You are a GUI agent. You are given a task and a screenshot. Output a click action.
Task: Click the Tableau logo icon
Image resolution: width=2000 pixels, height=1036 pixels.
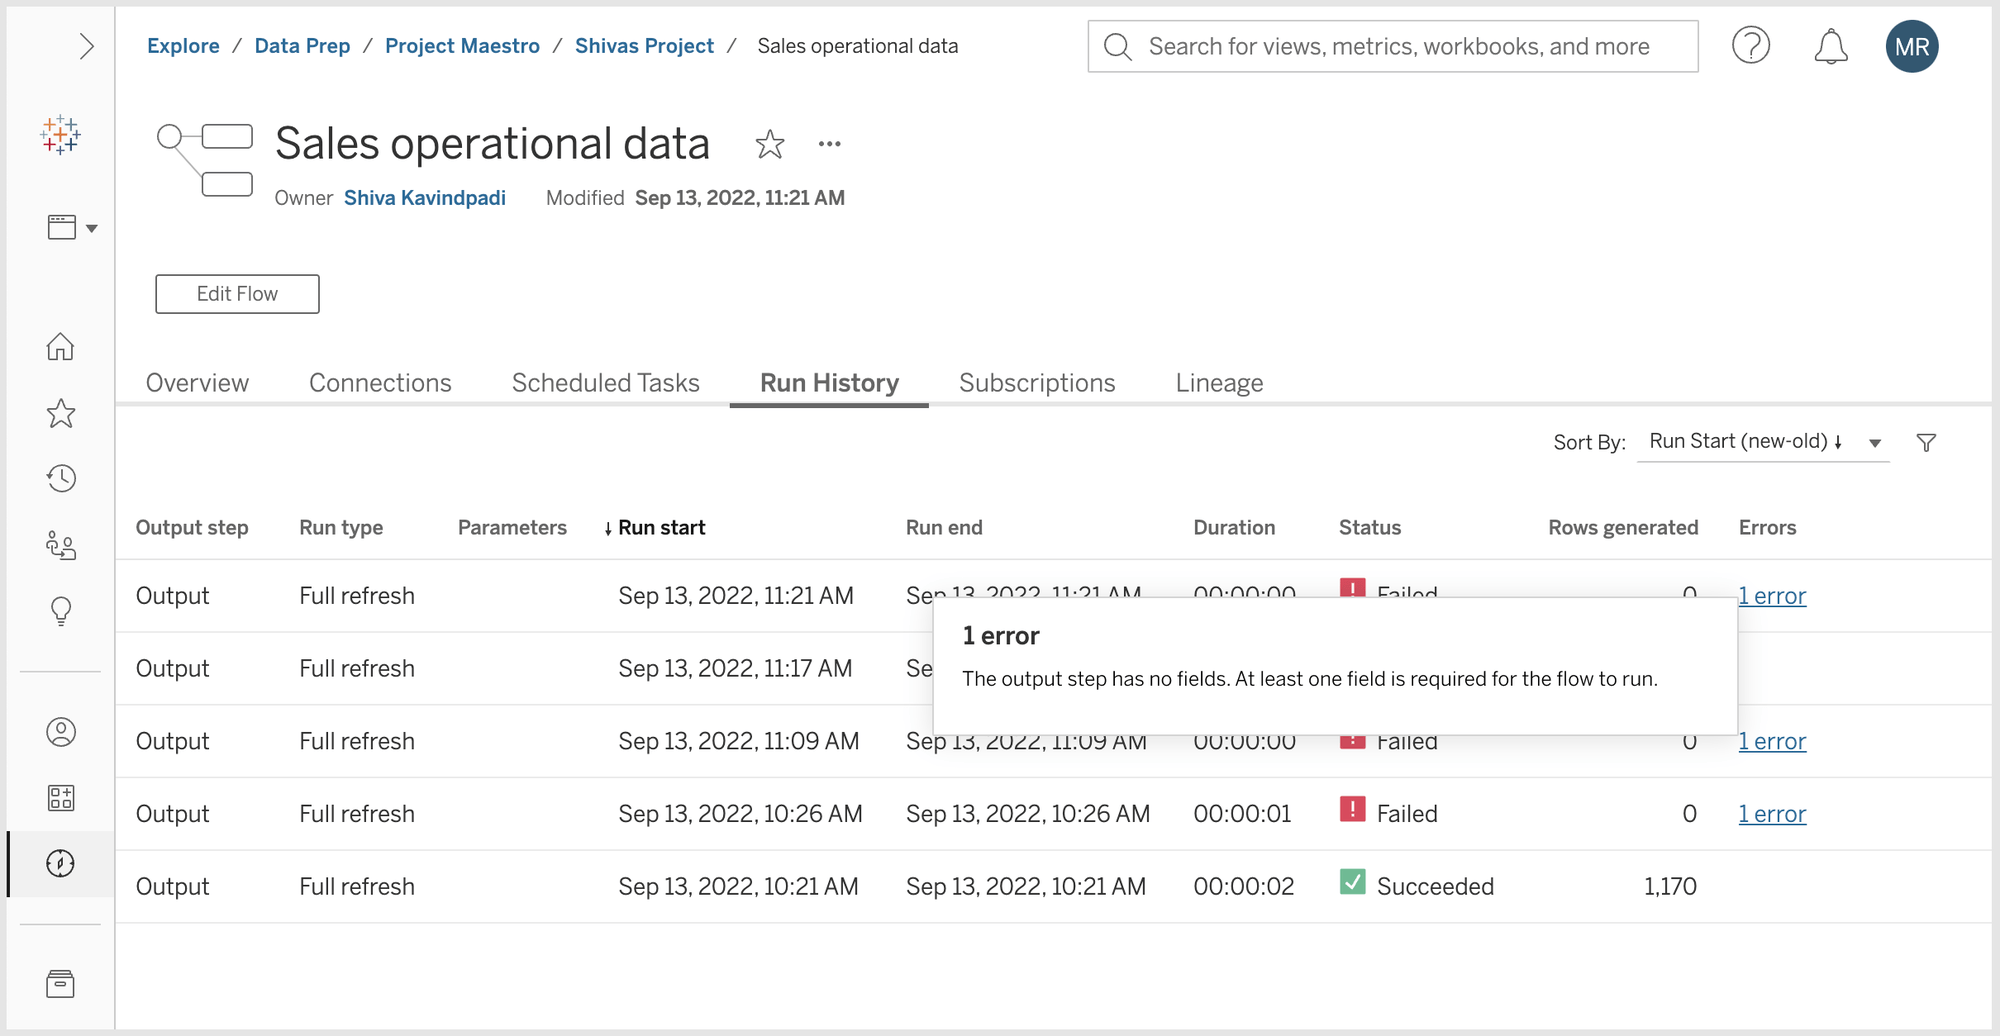(x=61, y=135)
